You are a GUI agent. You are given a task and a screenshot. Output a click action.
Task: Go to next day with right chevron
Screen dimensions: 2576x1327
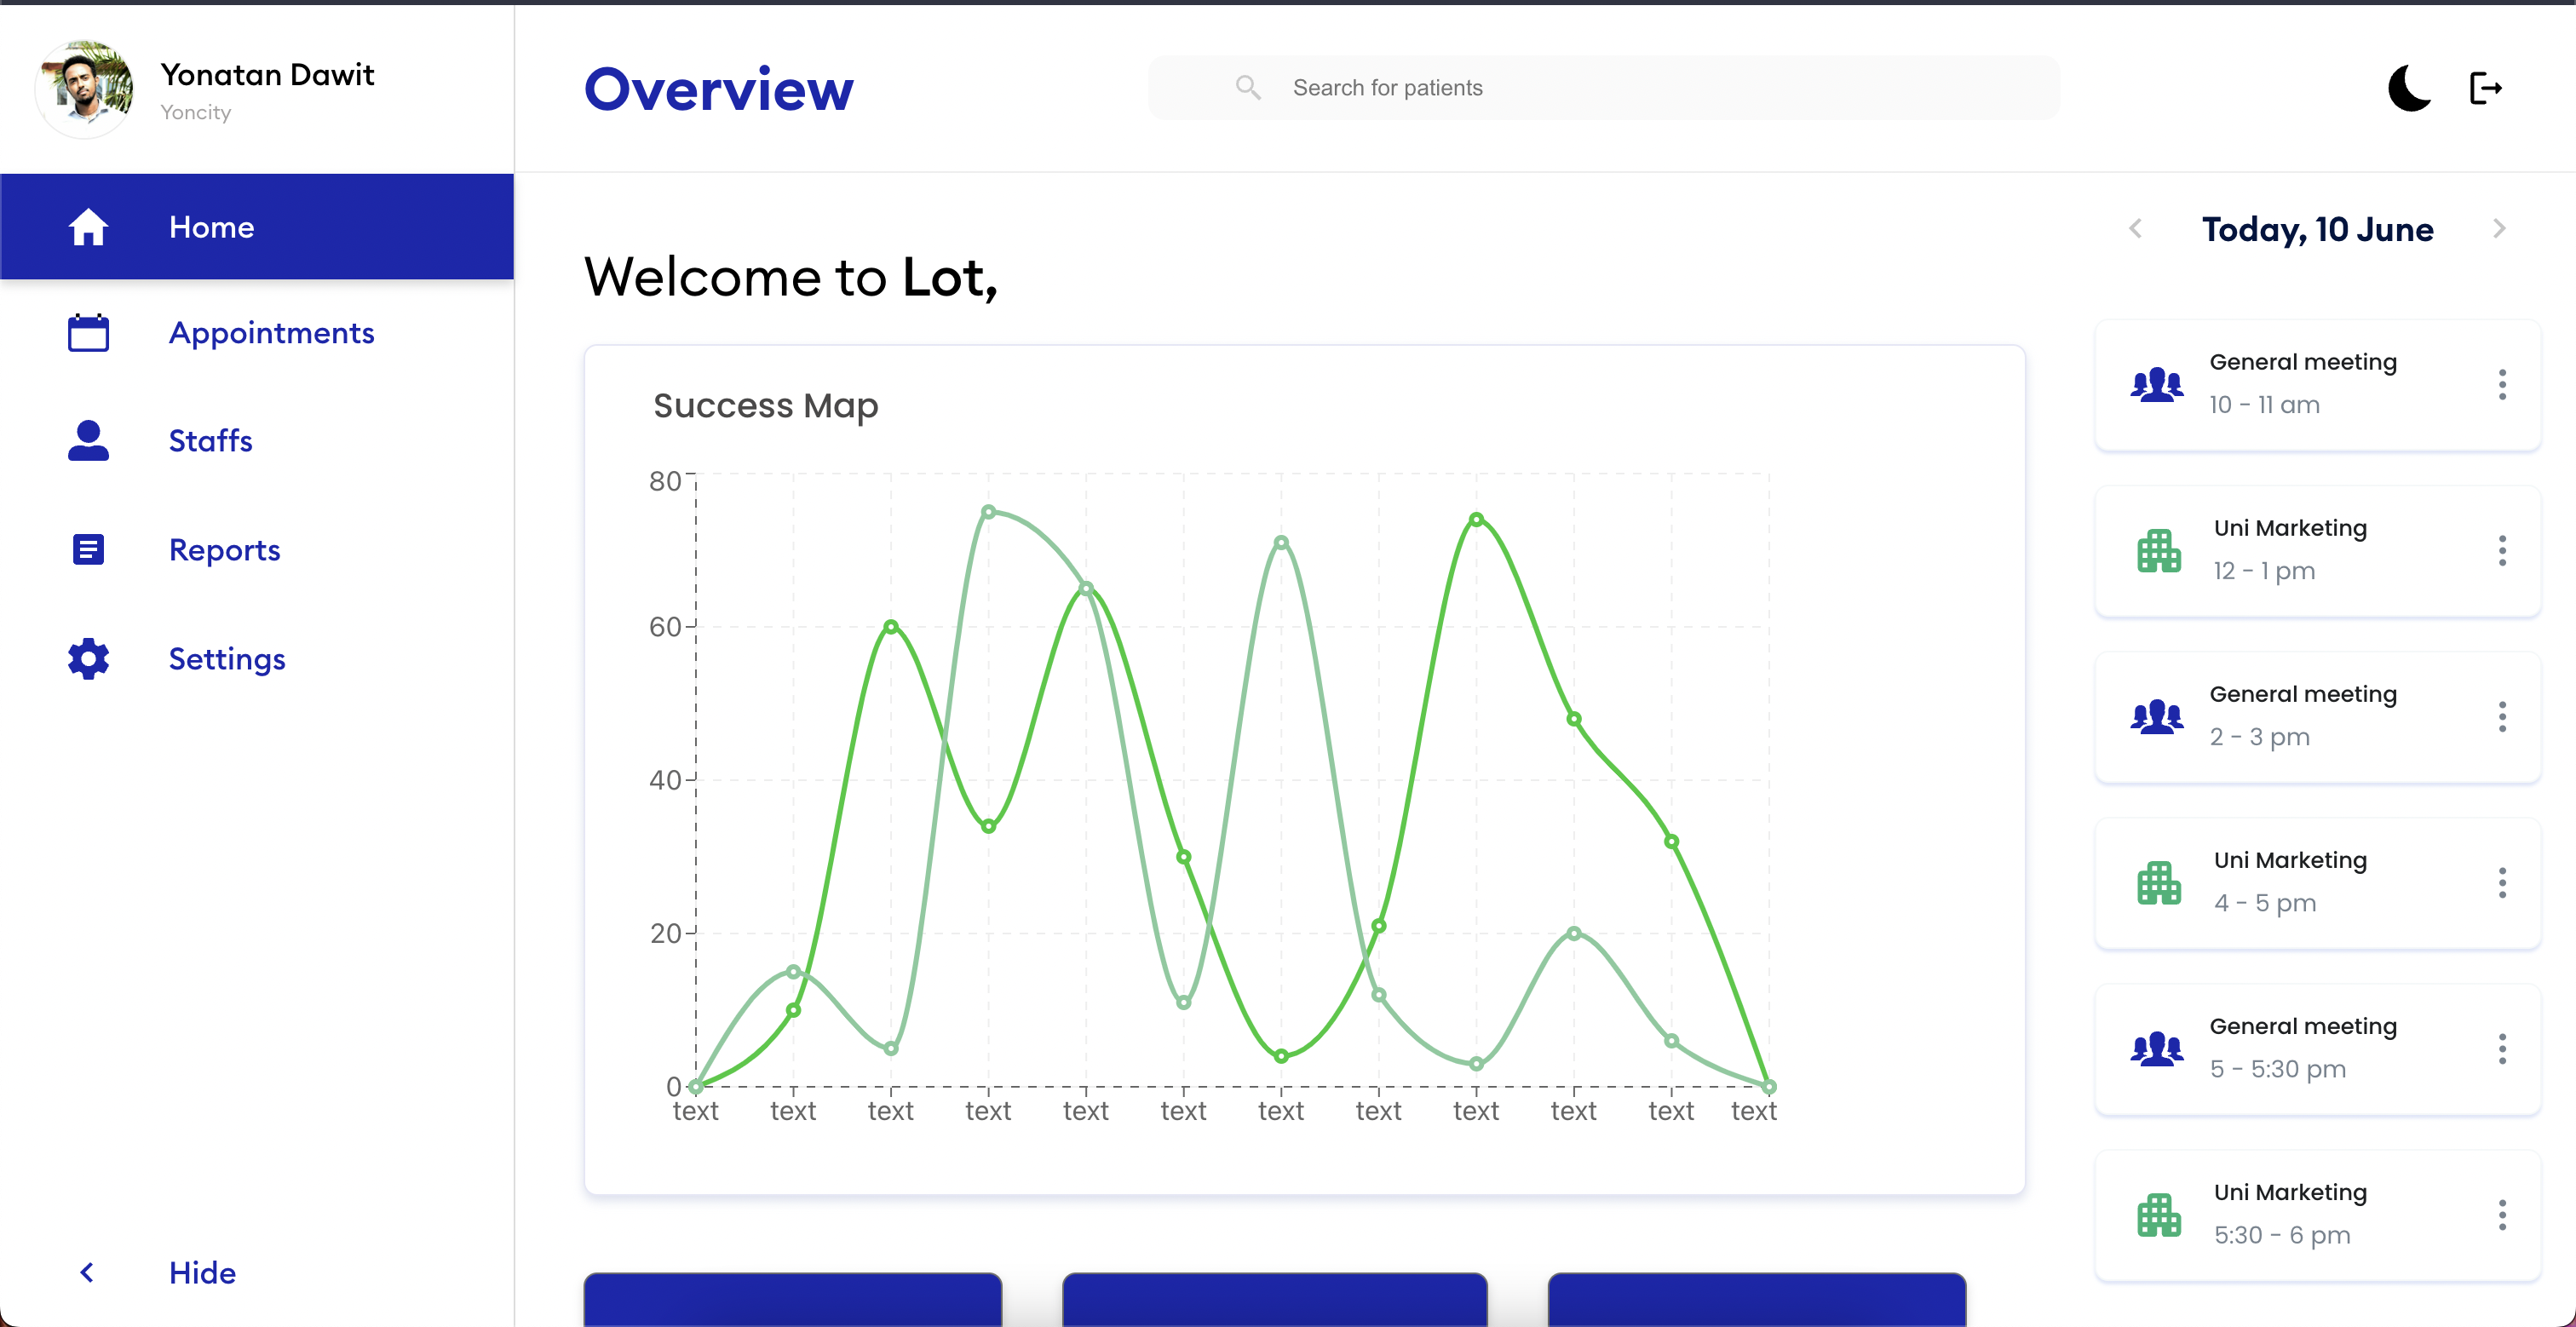(2499, 228)
